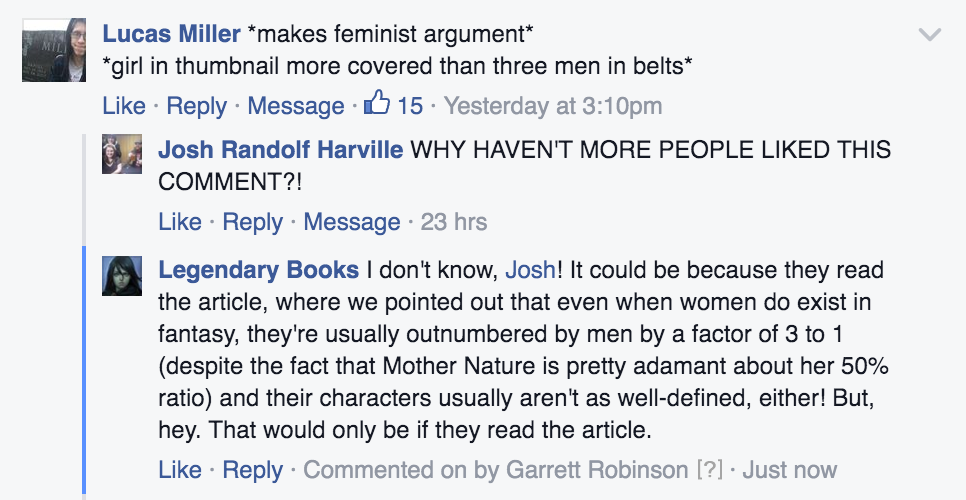Reply to Josh Randolf Harville's comment

point(252,221)
